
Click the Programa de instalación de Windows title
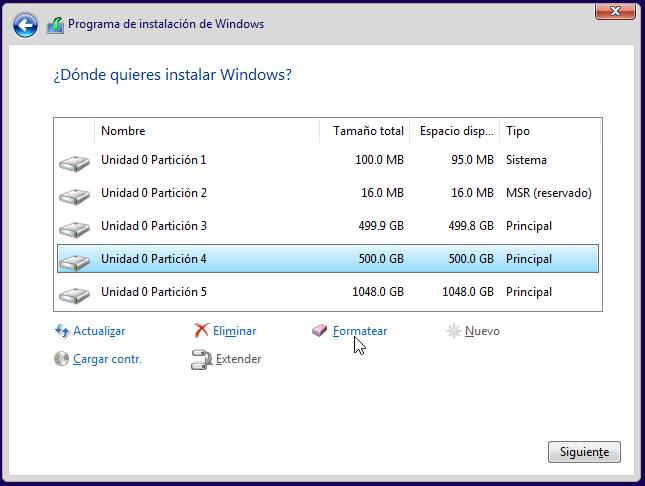tap(166, 24)
